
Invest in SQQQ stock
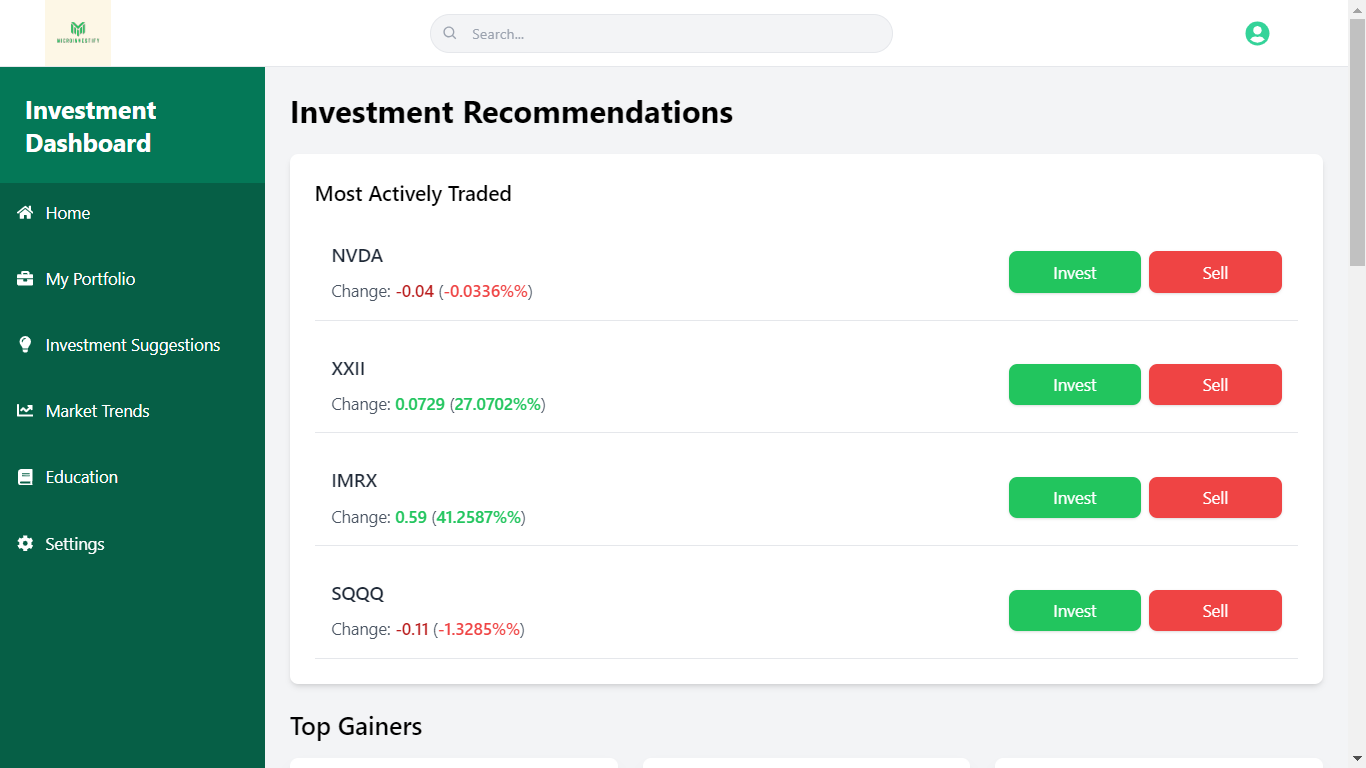pyautogui.click(x=1074, y=611)
